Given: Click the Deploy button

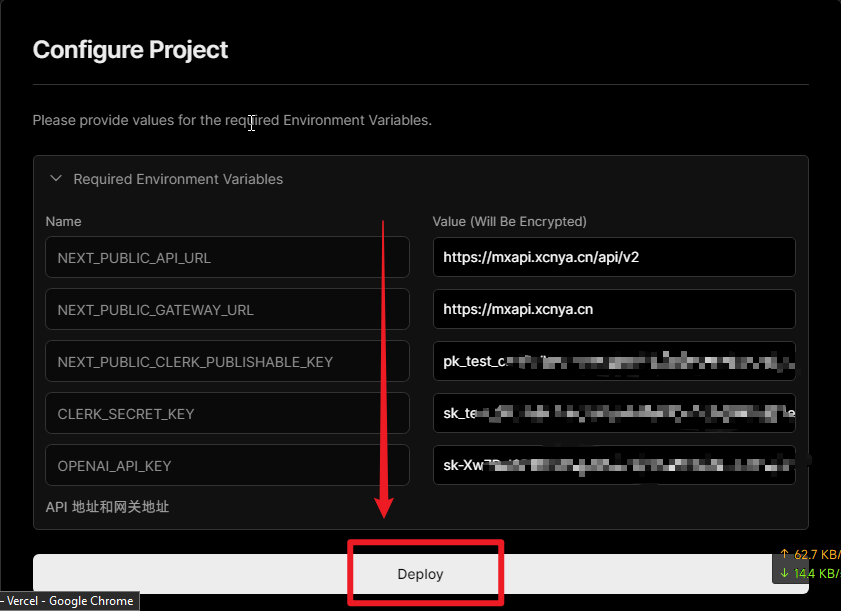Looking at the screenshot, I should (420, 573).
